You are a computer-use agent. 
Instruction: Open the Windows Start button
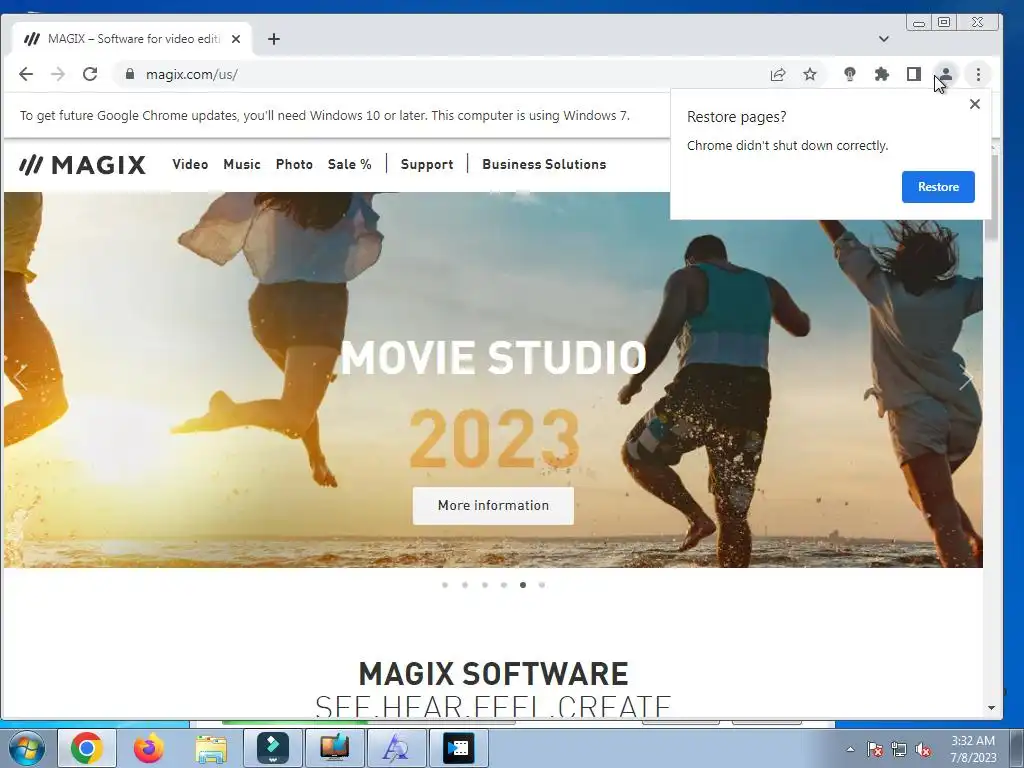[x=27, y=748]
